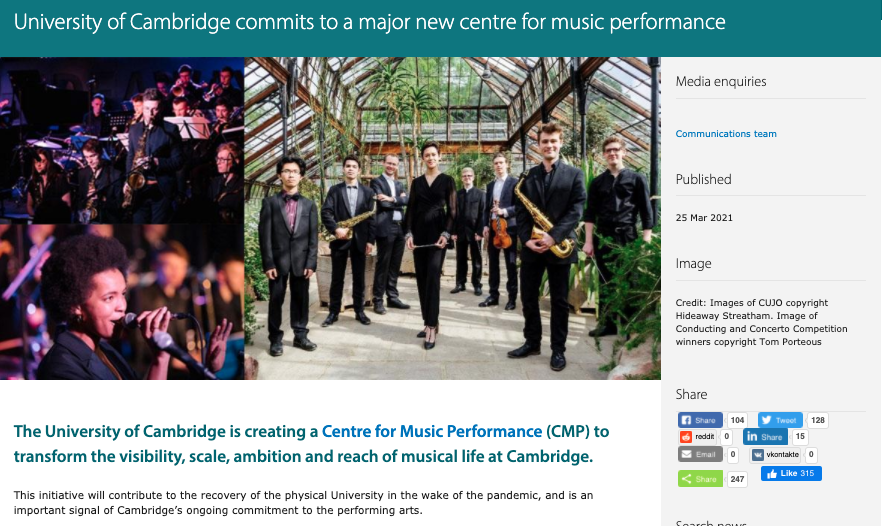The width and height of the screenshot is (882, 526).
Task: Click the total share count 247
Action: 737,479
